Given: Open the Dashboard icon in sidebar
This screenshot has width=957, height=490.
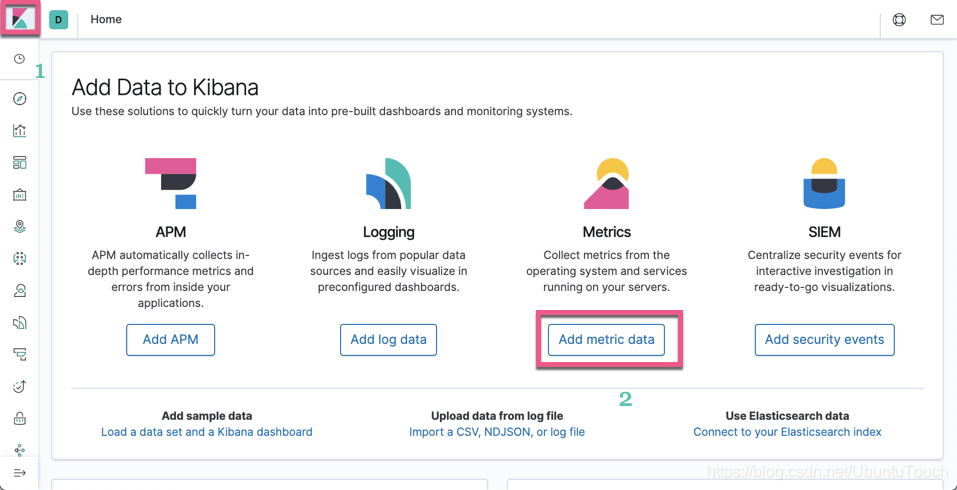Looking at the screenshot, I should coord(19,163).
